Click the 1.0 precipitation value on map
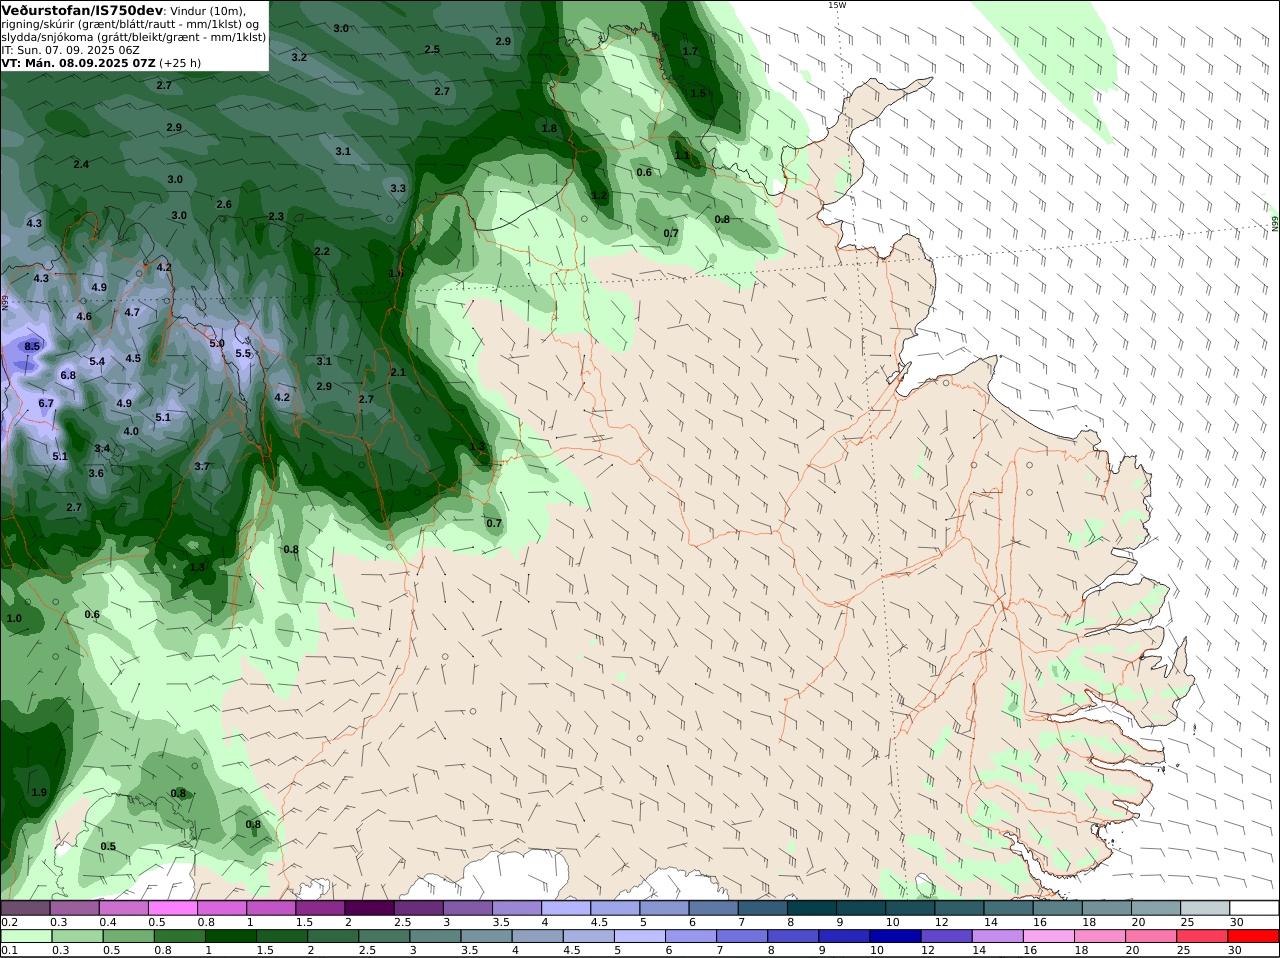The height and width of the screenshot is (958, 1280). (14, 618)
